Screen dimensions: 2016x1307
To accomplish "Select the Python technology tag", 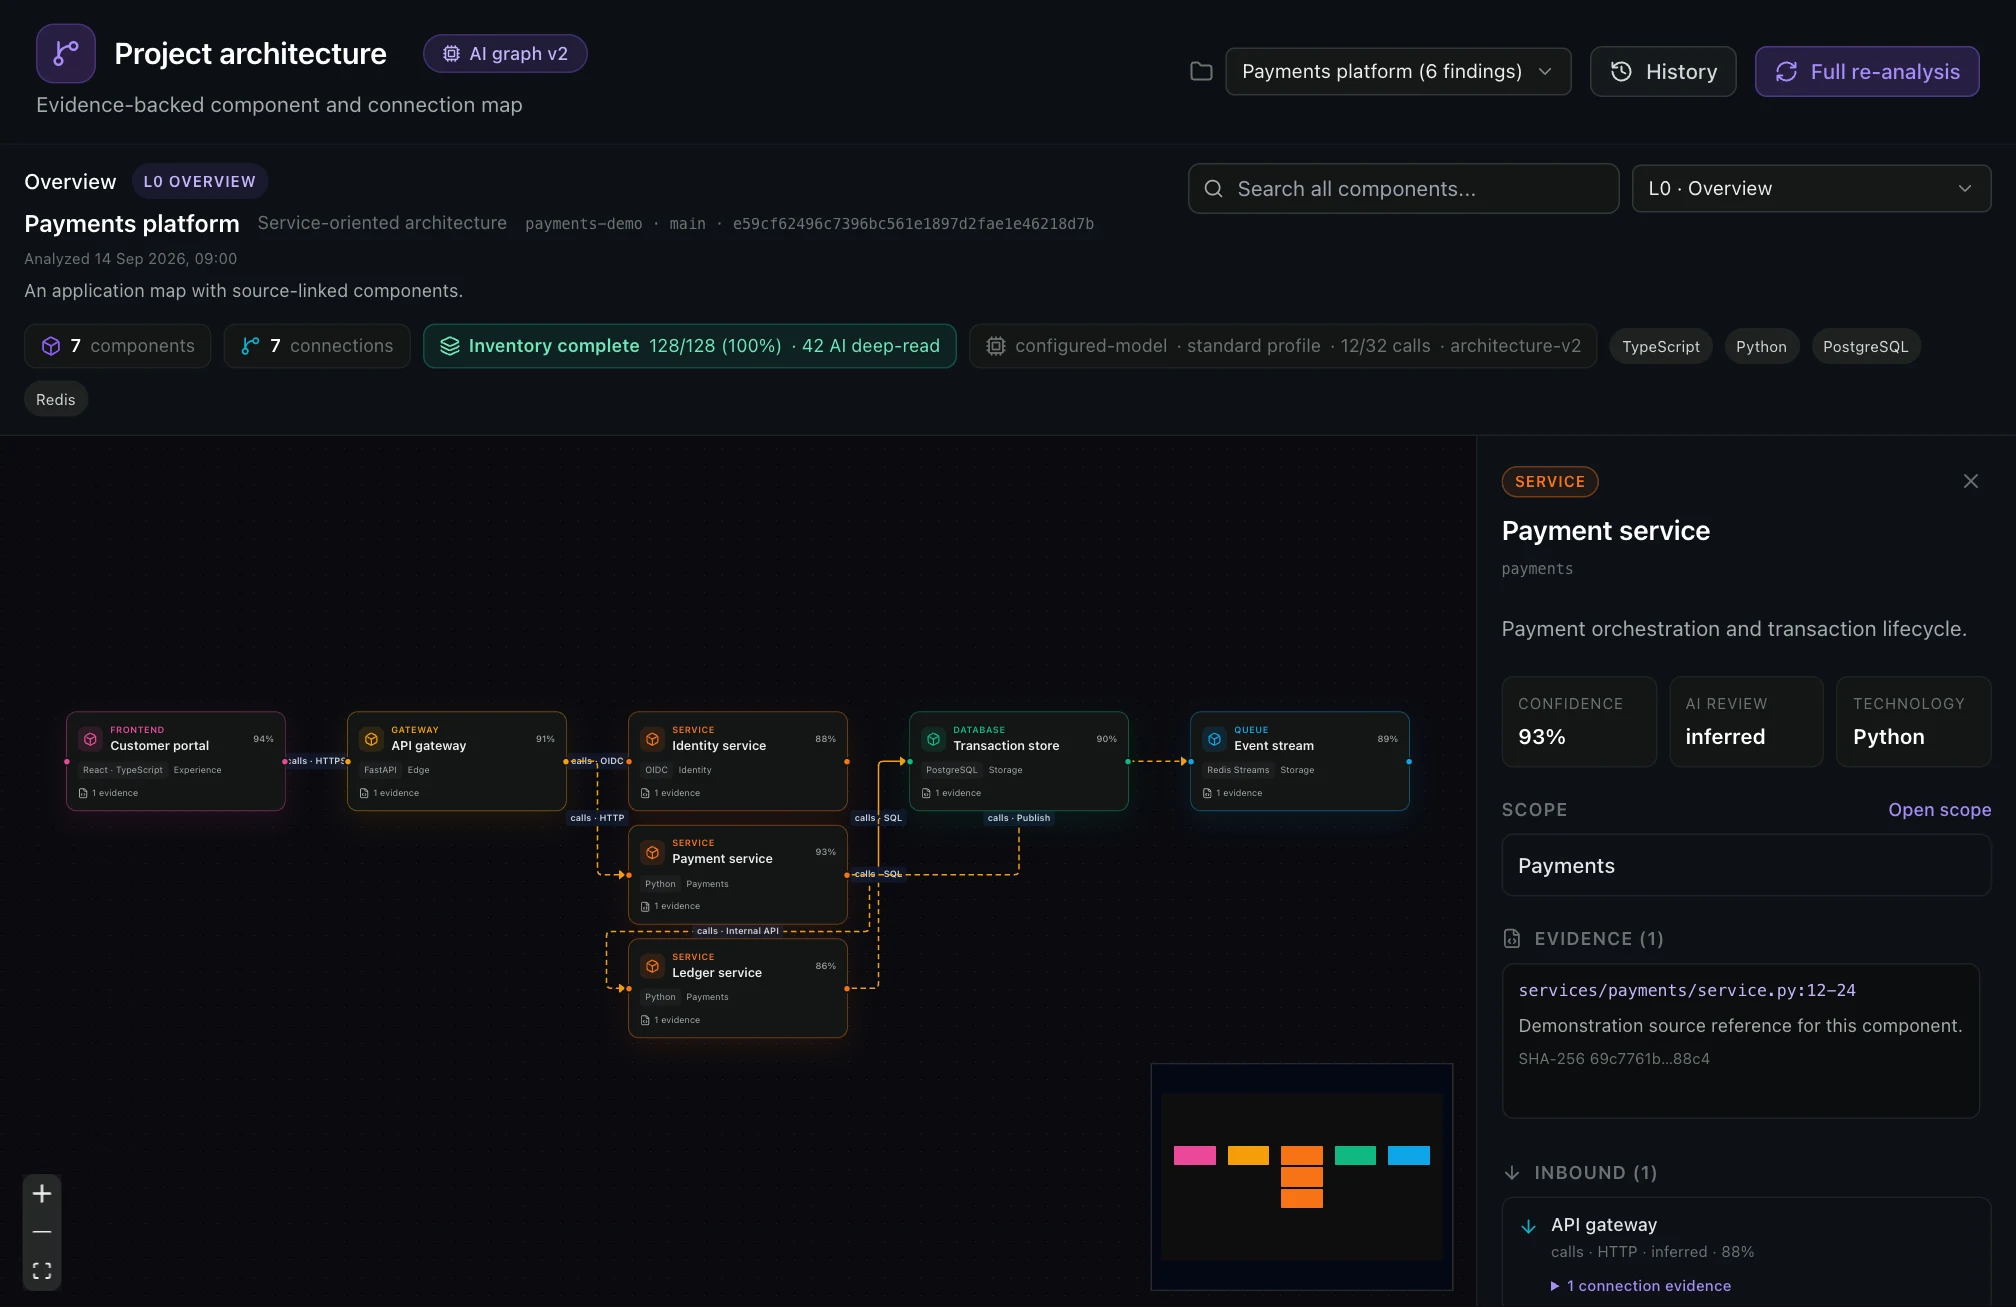I will pyautogui.click(x=1761, y=346).
